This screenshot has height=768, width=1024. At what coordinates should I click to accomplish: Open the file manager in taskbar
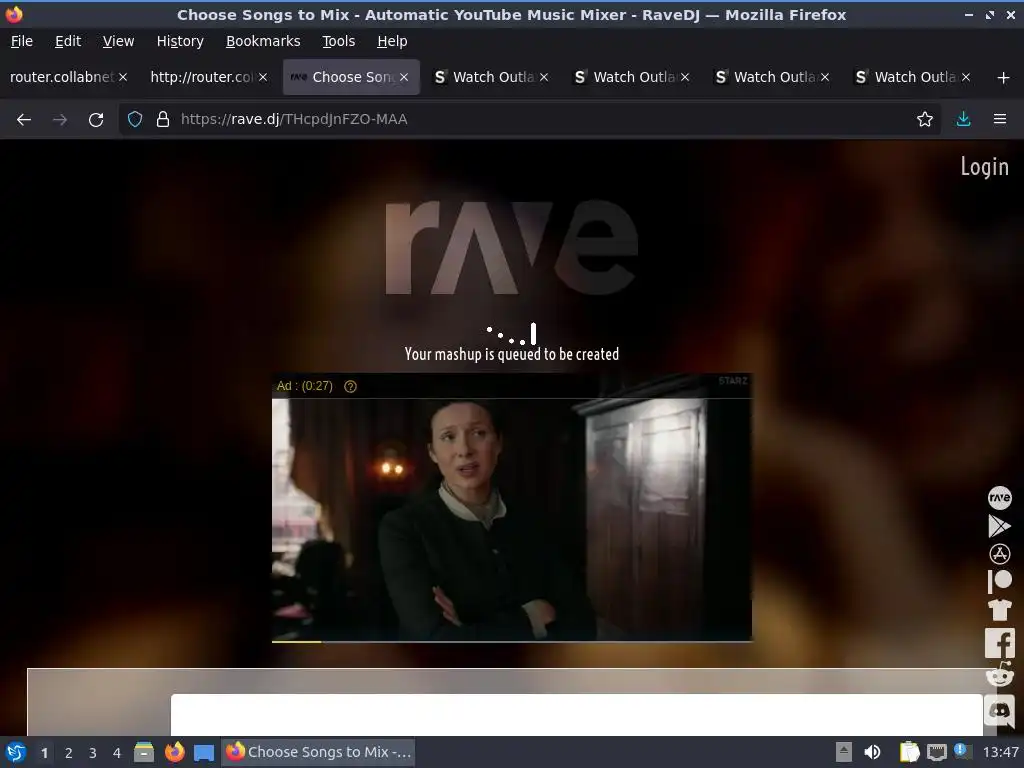click(x=144, y=752)
